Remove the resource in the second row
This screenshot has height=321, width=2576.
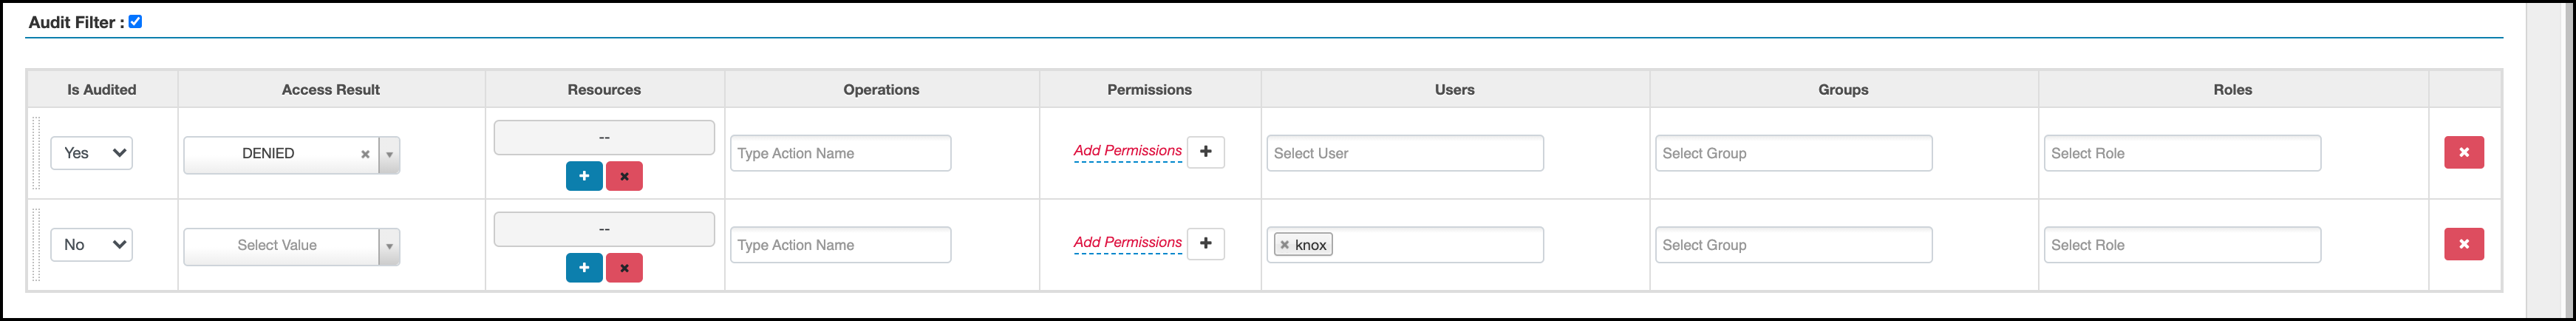coord(624,268)
